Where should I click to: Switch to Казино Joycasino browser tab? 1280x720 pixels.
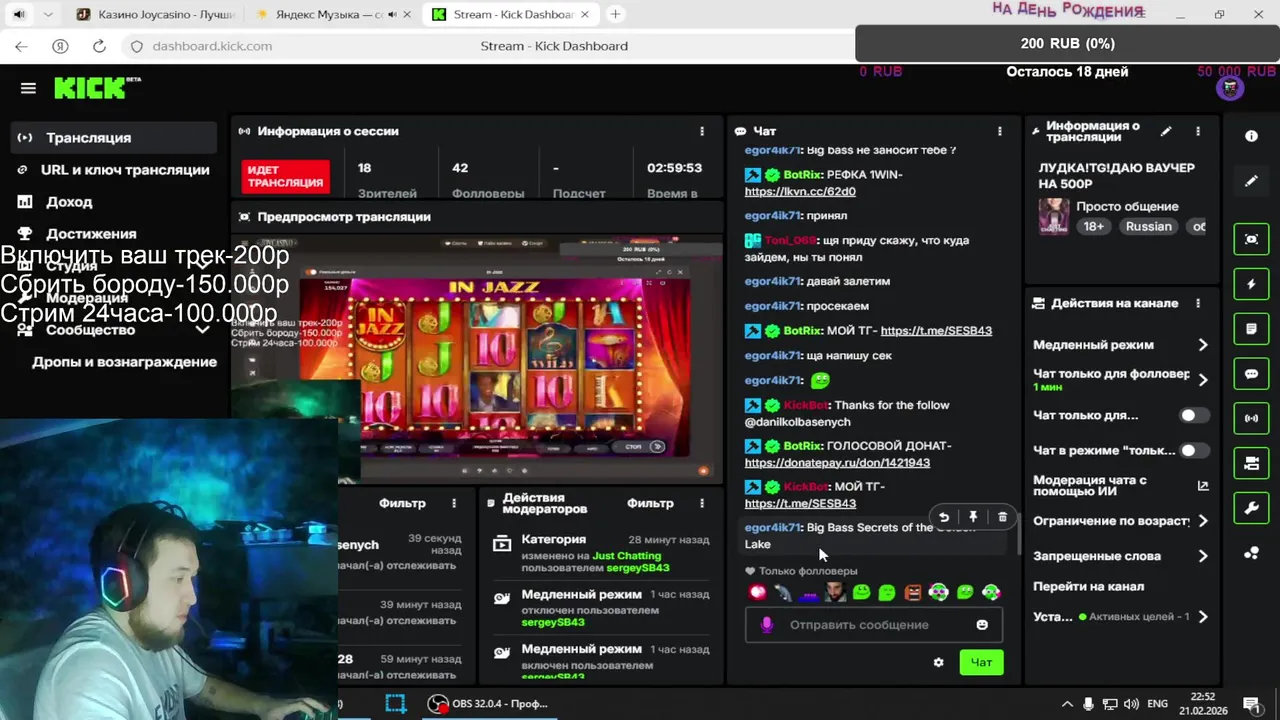point(156,14)
